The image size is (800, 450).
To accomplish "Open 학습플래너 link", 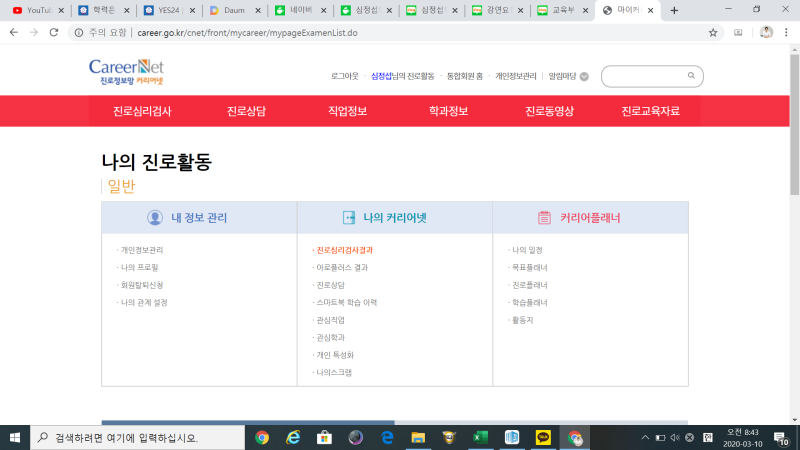I will coord(530,303).
